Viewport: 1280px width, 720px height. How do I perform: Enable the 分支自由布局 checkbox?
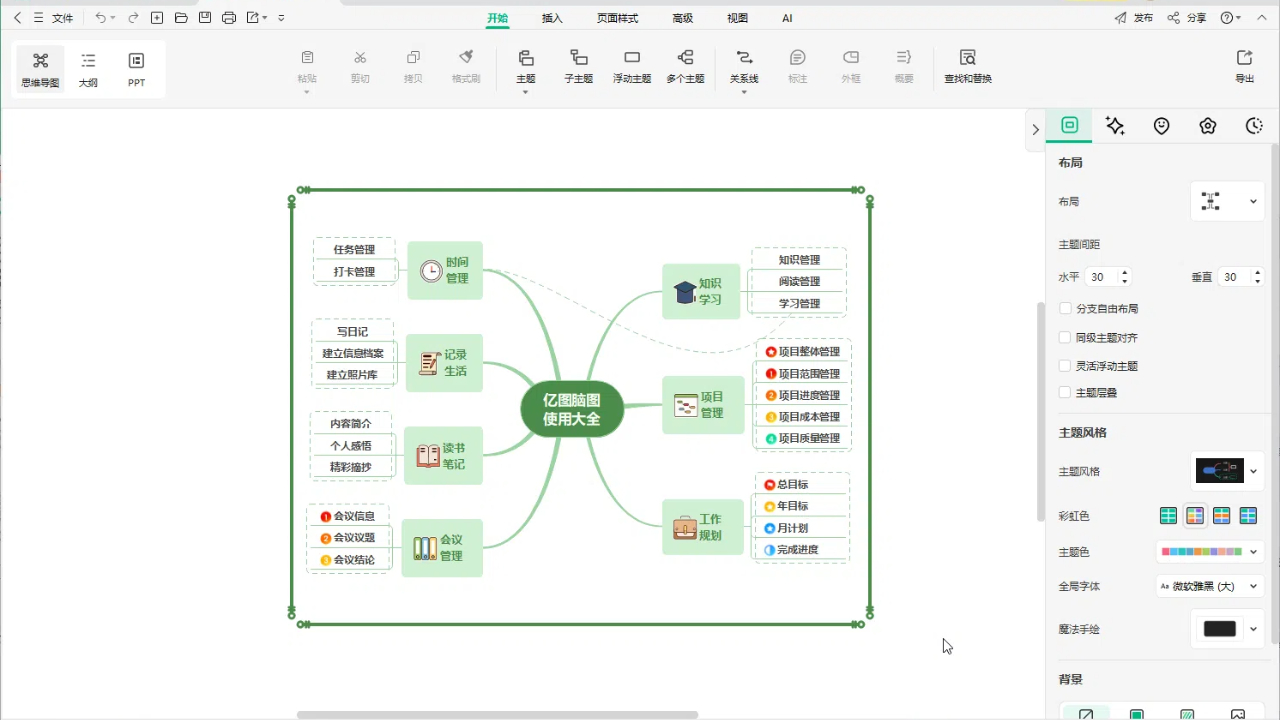[x=1065, y=308]
